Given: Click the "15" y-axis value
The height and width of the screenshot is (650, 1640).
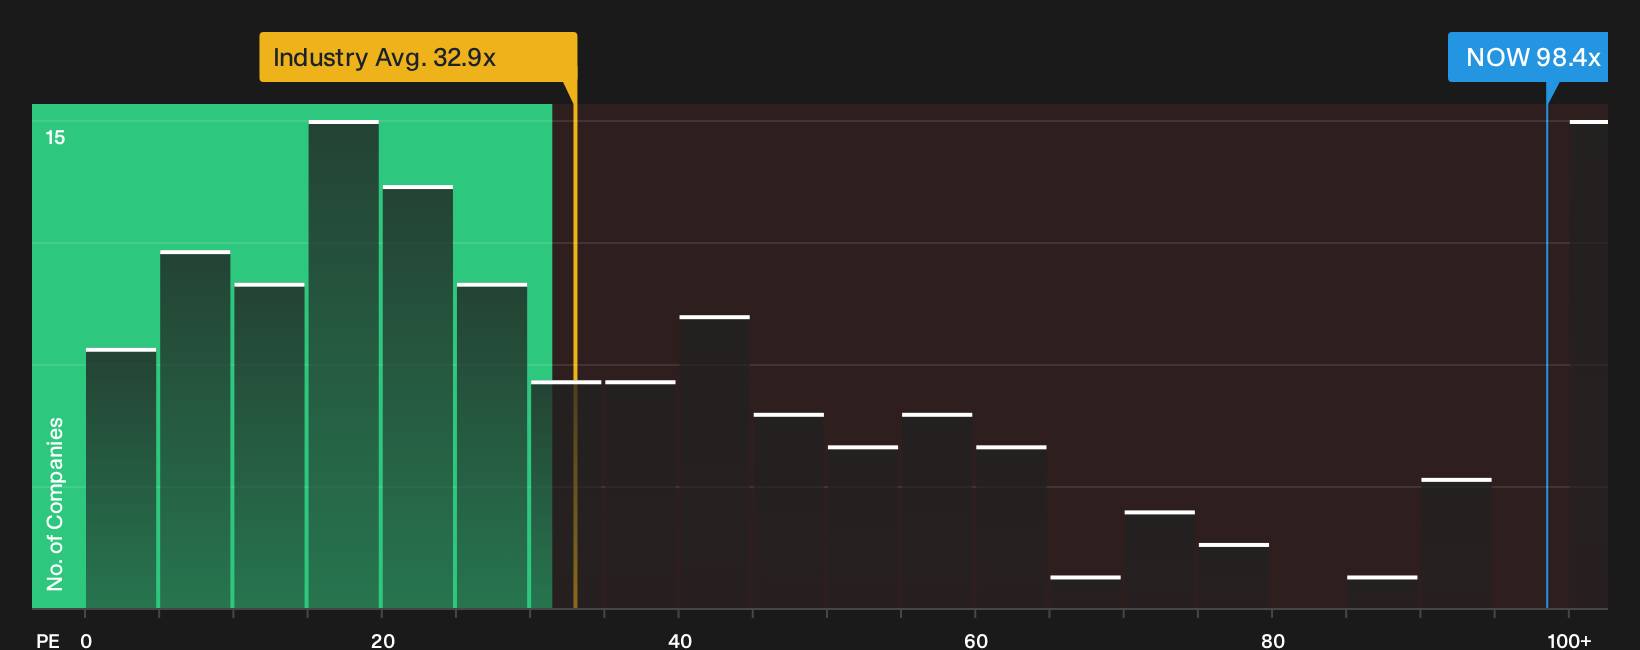Looking at the screenshot, I should pos(55,137).
